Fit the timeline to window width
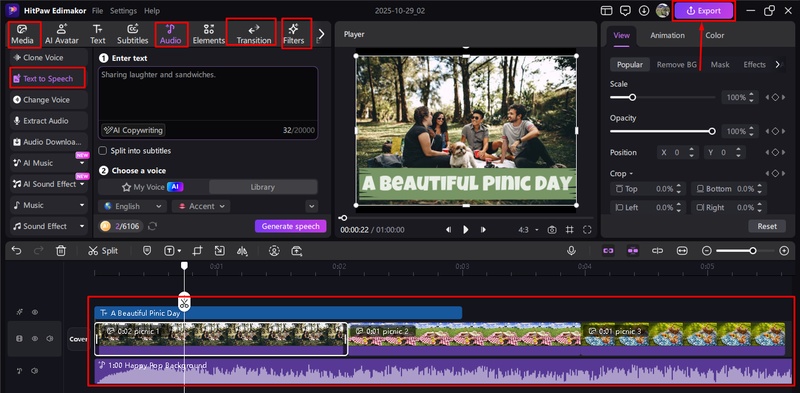800x393 pixels. point(682,251)
